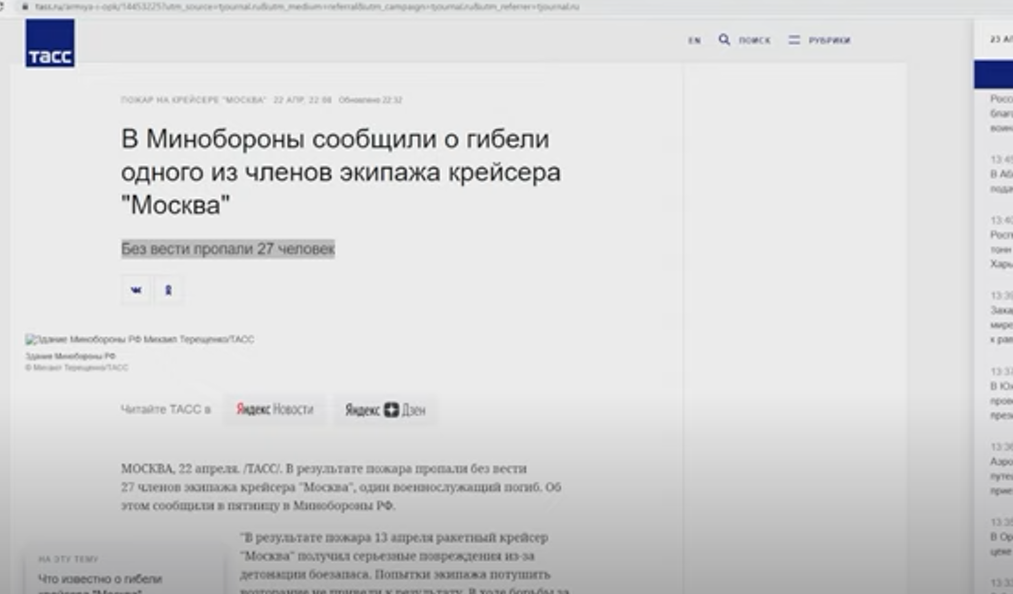The height and width of the screenshot is (594, 1013).
Task: Click the address bar lock icon
Action: 24,7
